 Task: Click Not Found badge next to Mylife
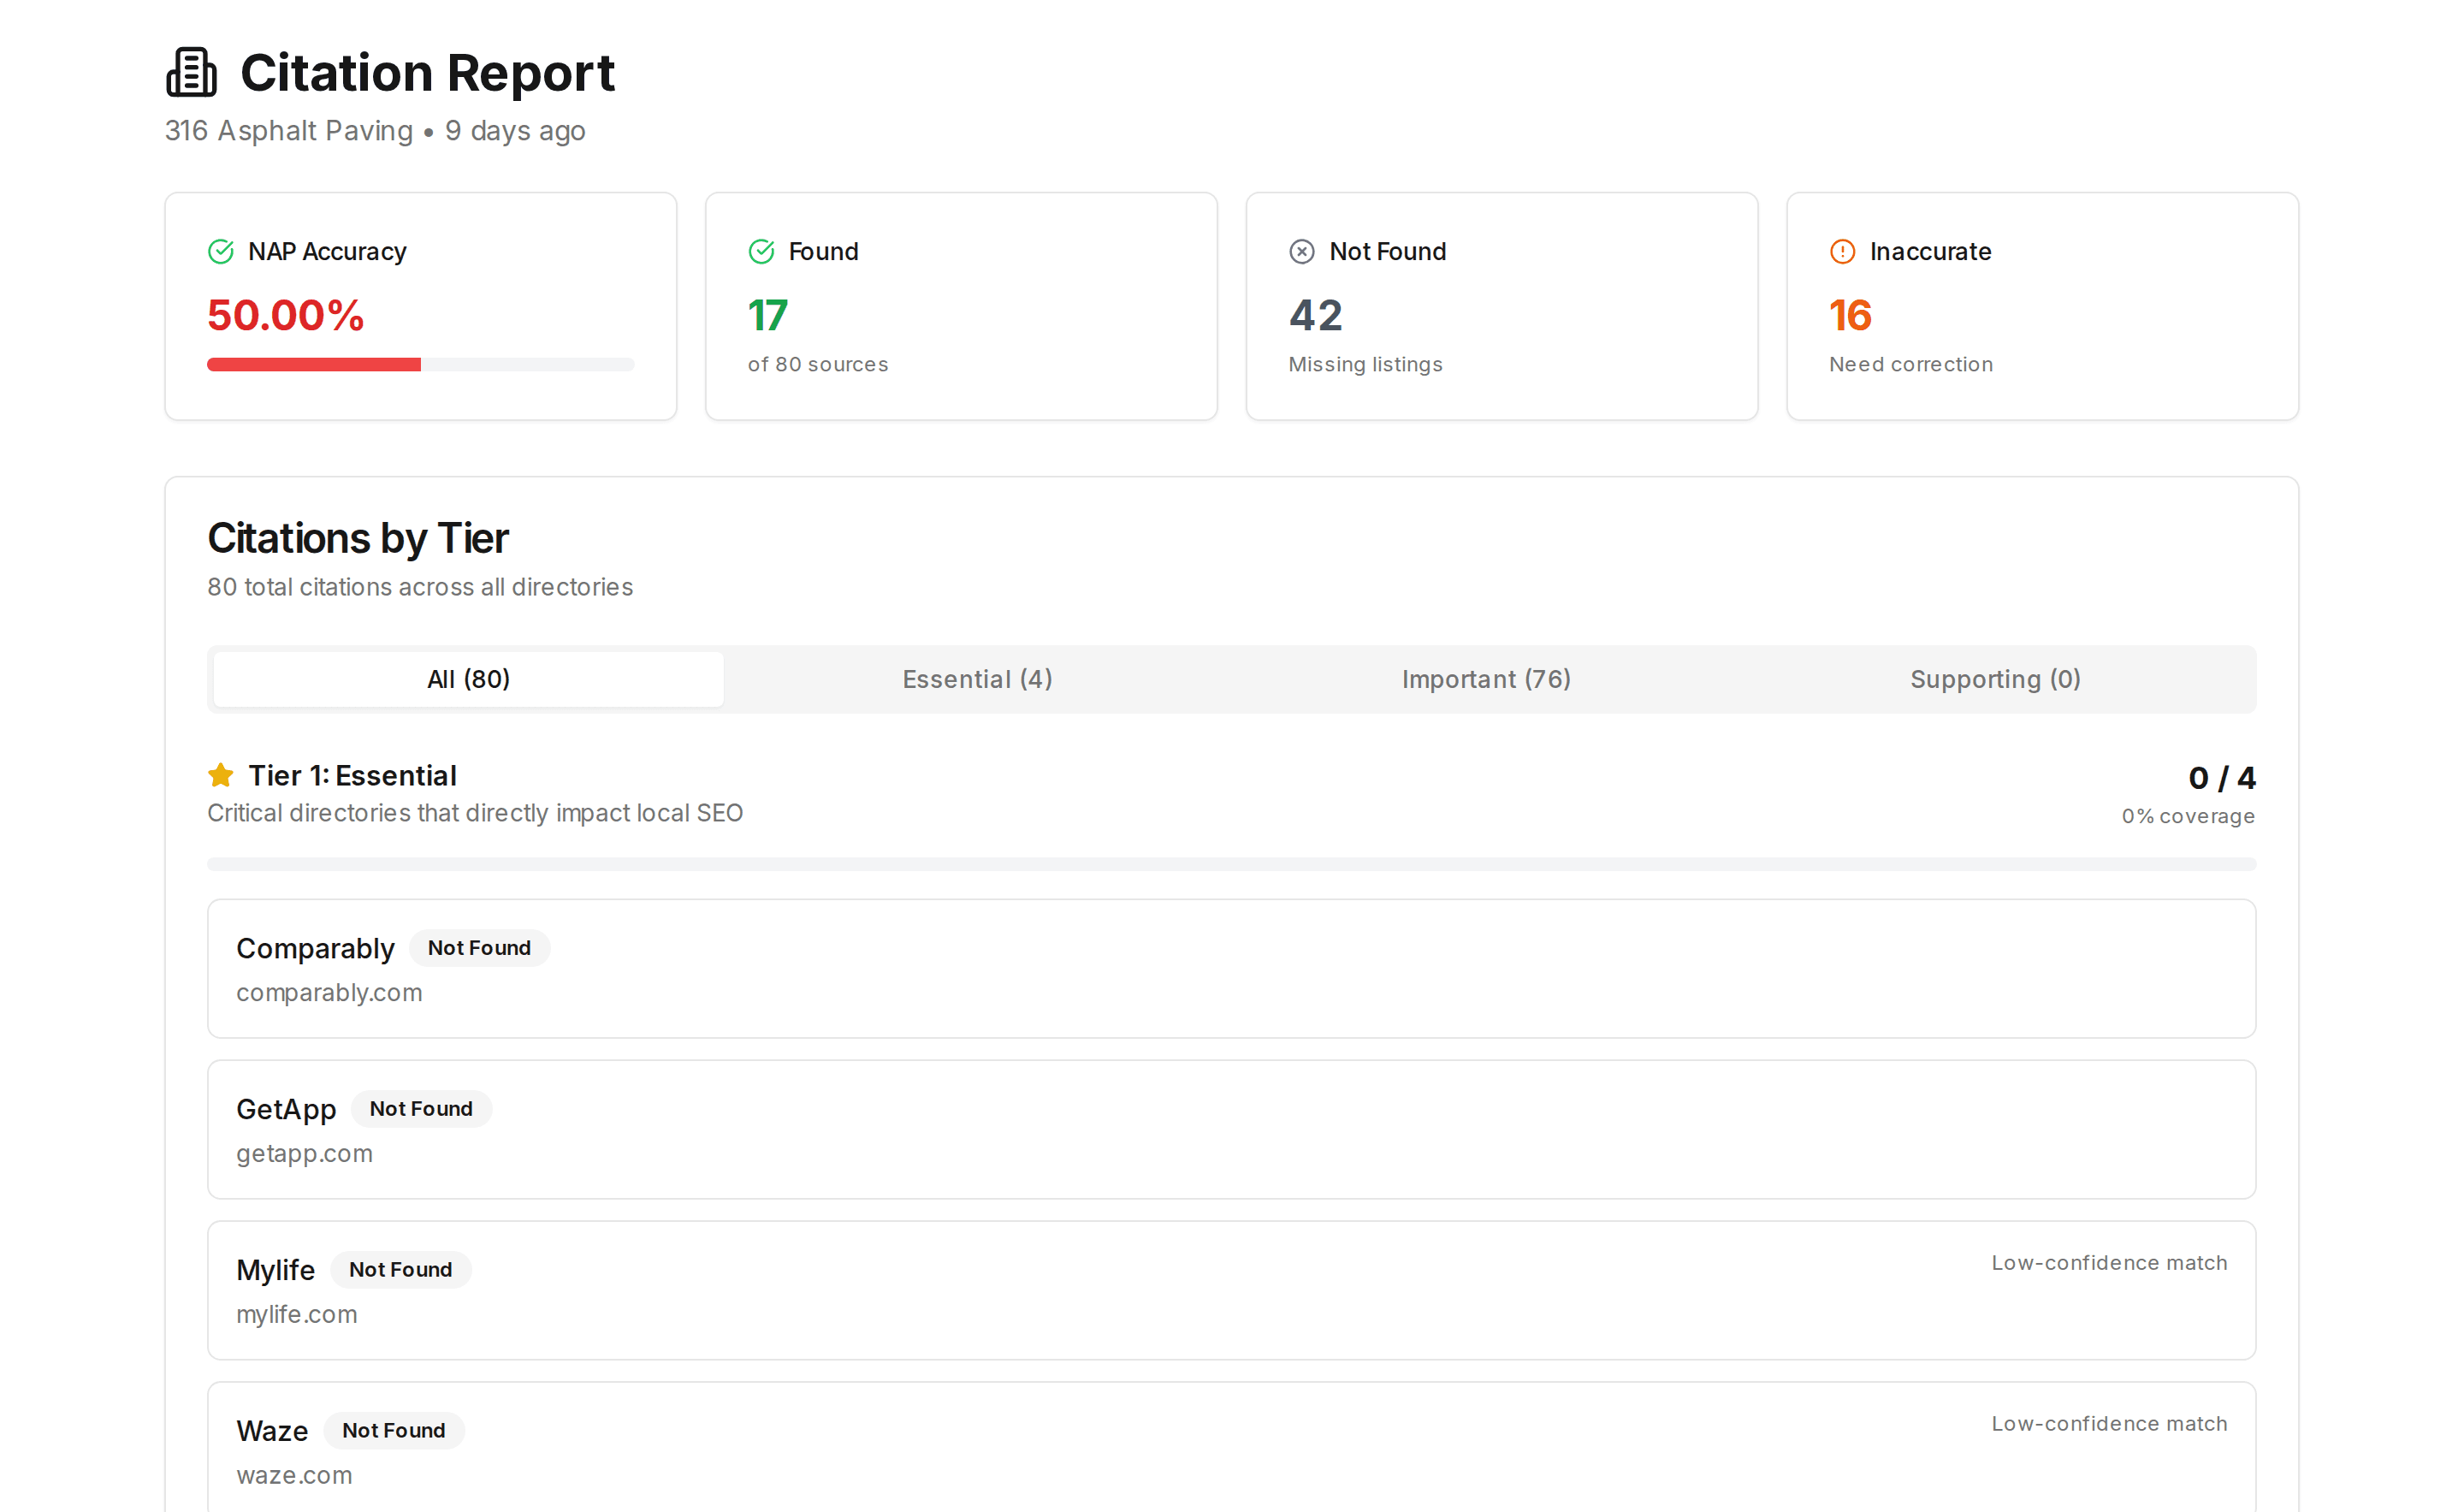400,1270
